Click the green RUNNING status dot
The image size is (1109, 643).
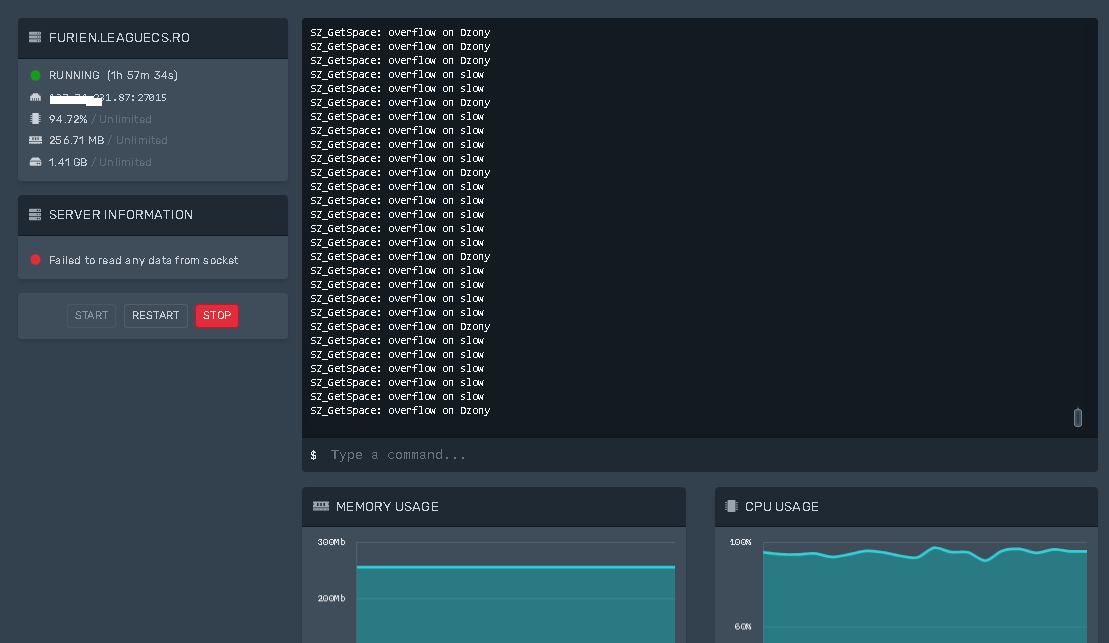pos(35,75)
